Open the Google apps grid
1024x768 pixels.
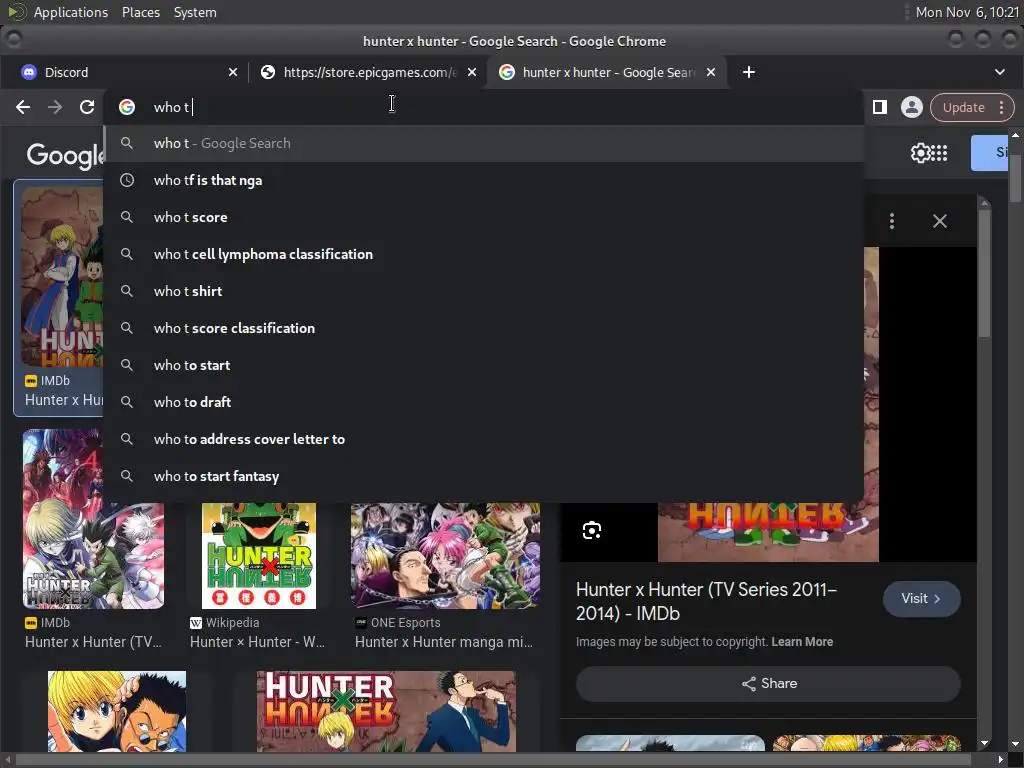tap(938, 153)
